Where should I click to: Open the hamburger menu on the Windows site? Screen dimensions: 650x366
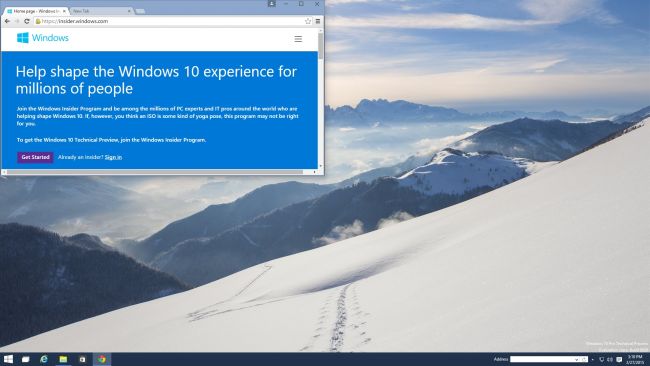coord(298,39)
